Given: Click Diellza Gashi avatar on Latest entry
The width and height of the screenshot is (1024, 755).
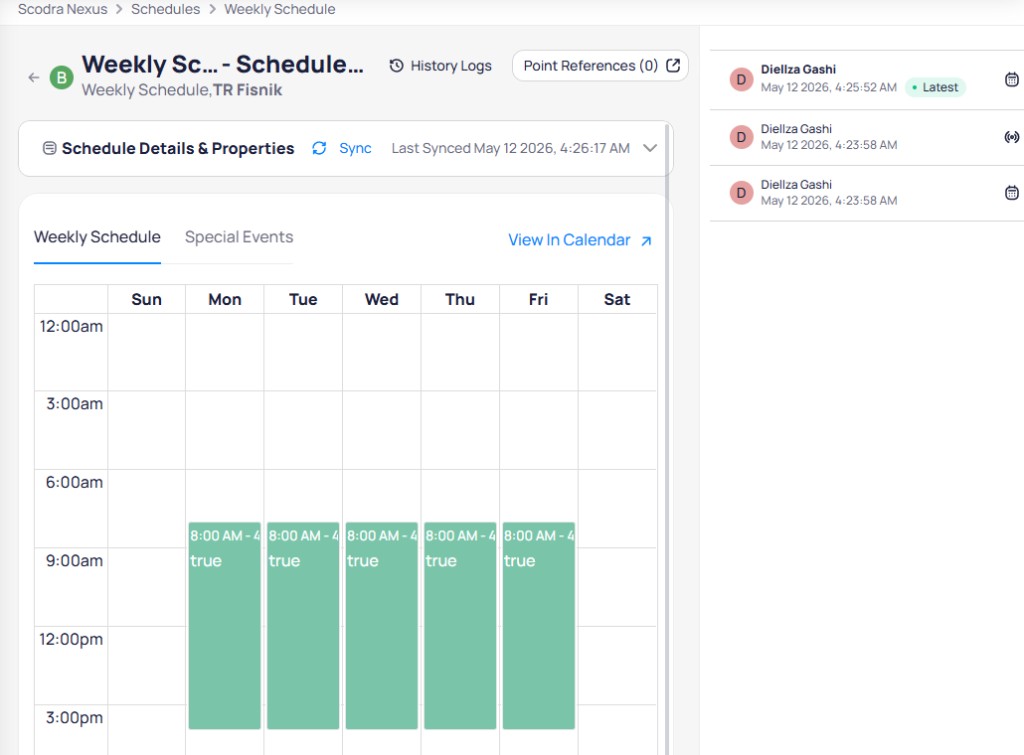Looking at the screenshot, I should [x=741, y=80].
